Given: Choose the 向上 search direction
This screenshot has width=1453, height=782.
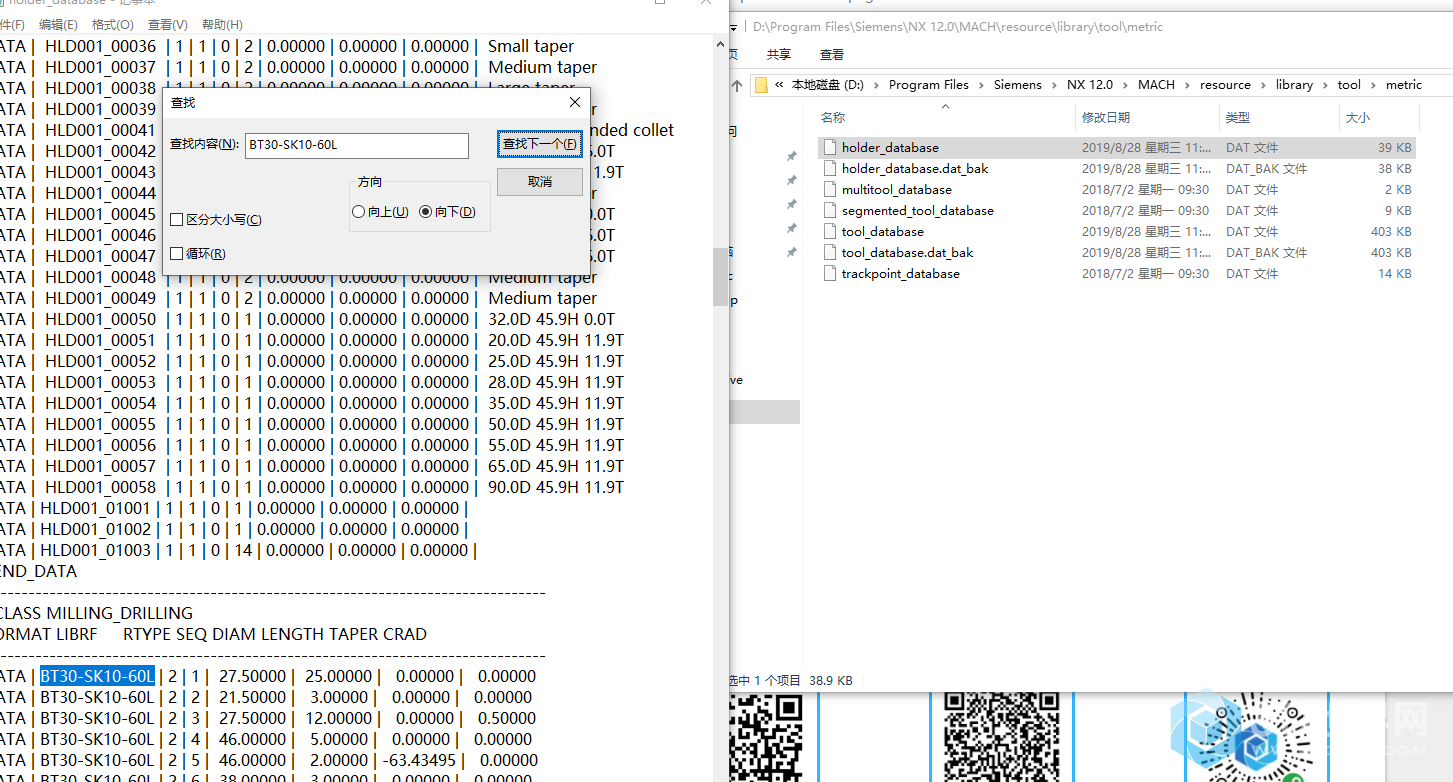Looking at the screenshot, I should (359, 212).
